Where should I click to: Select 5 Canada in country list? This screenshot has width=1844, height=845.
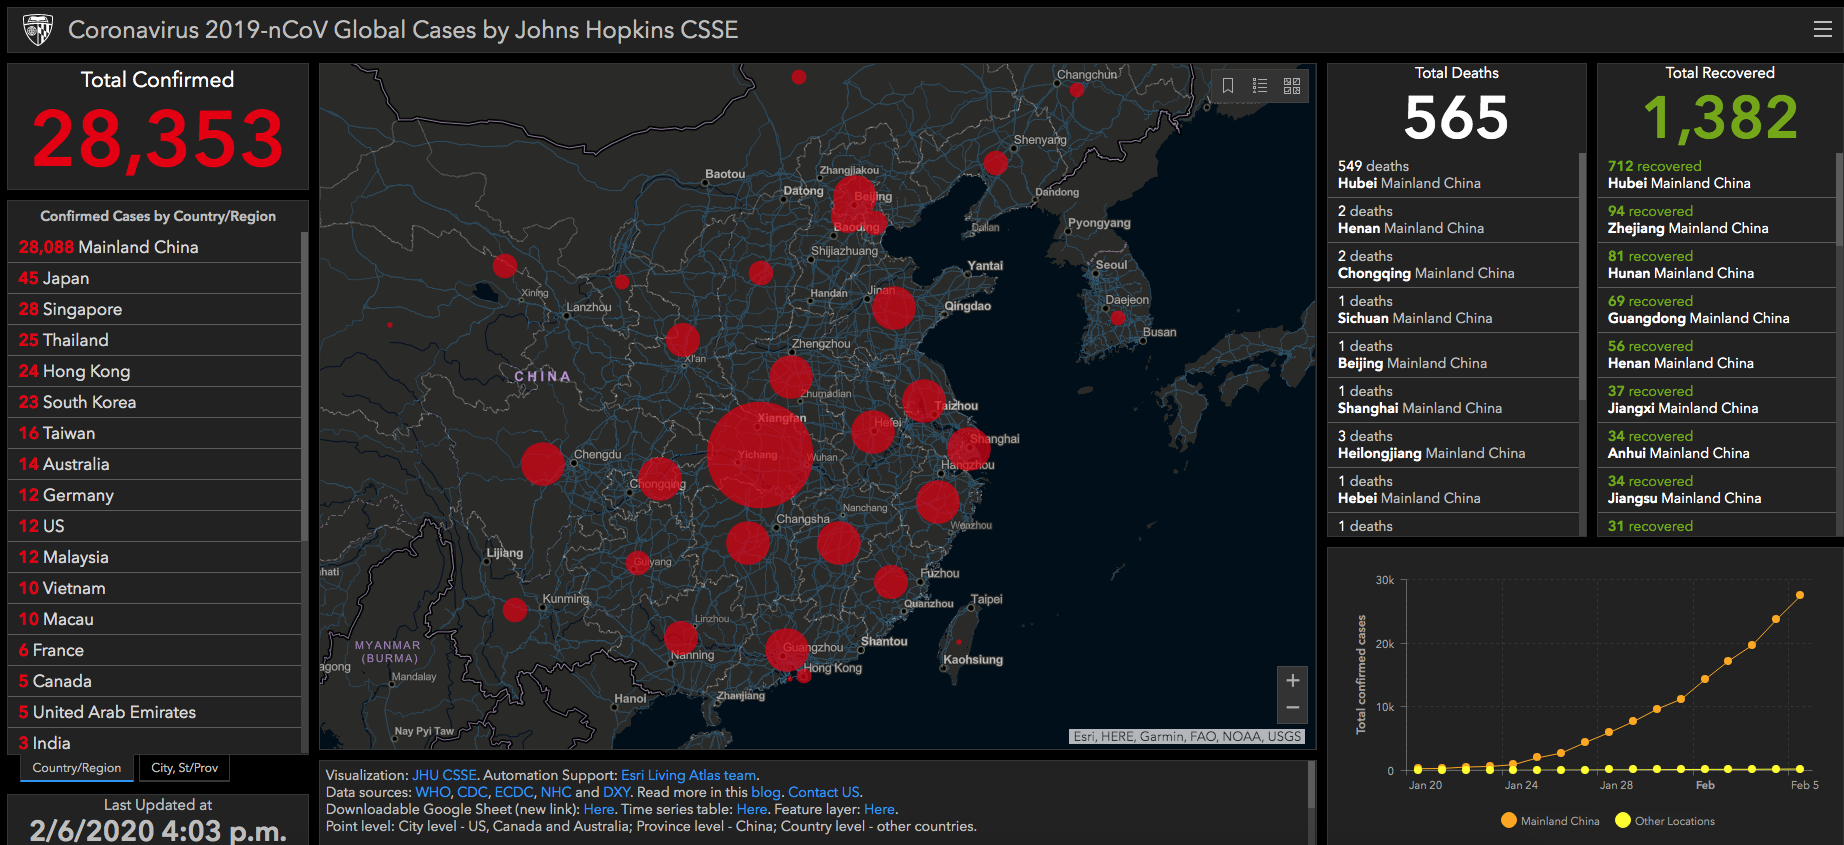coord(154,681)
